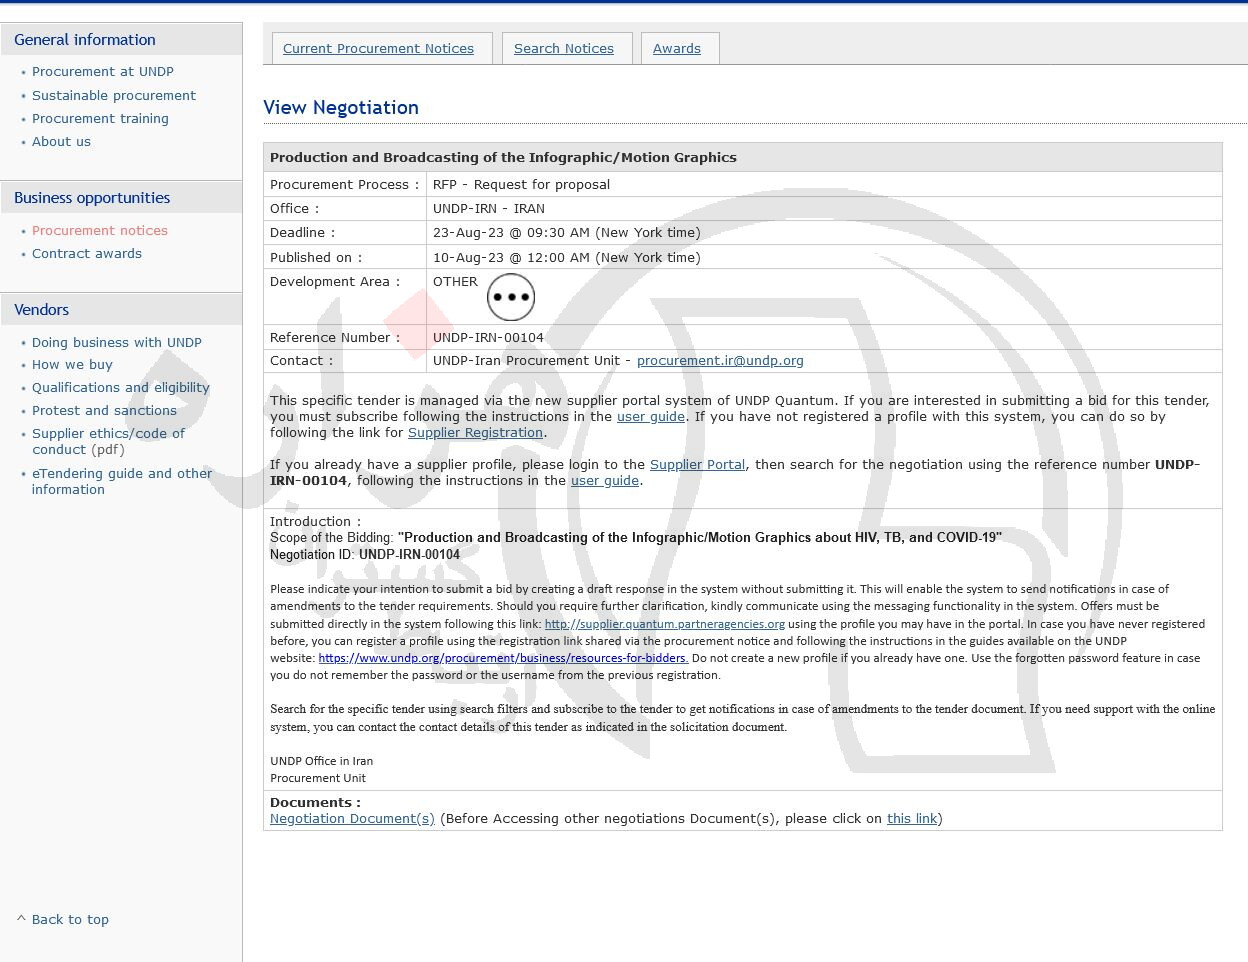The image size is (1248, 962).
Task: Click the Back to top arrow
Action: coord(21,919)
